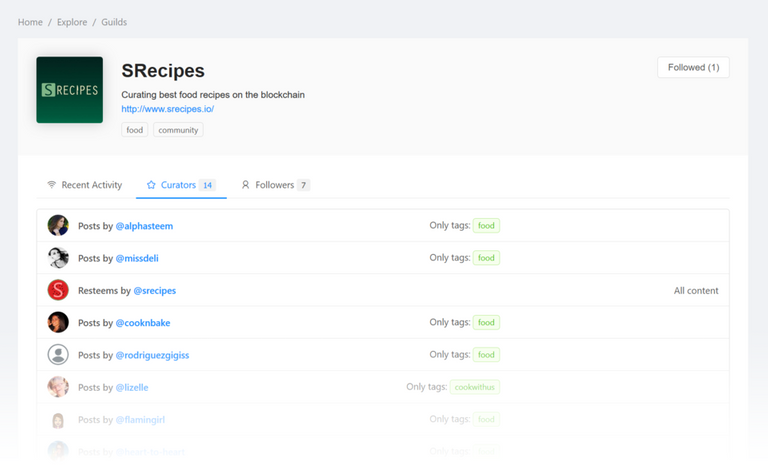Open @cooknbake's avatar
768x468 pixels.
pyautogui.click(x=58, y=322)
